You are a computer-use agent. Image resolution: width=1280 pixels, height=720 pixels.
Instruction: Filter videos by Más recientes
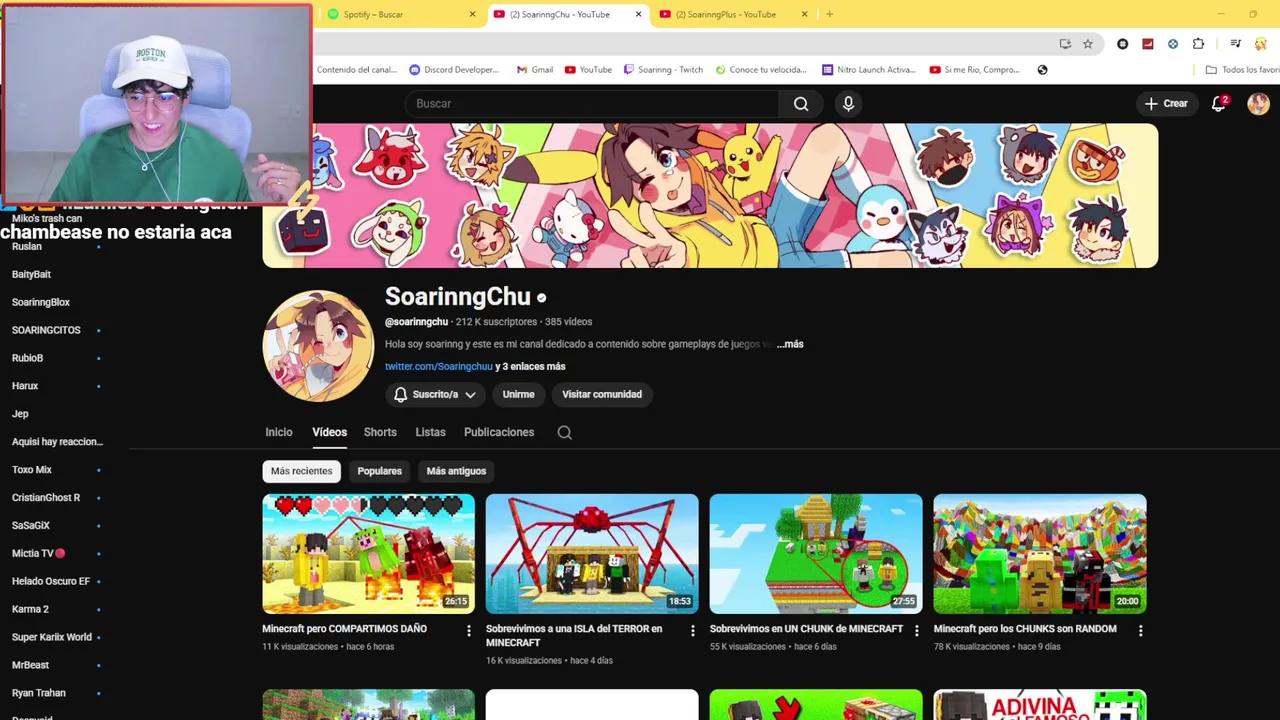pyautogui.click(x=301, y=471)
